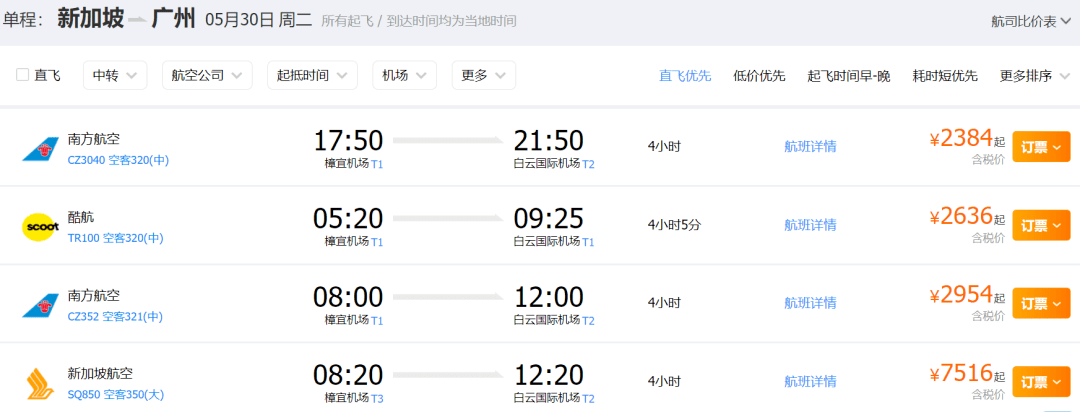The width and height of the screenshot is (1080, 412).
Task: Open flight details for SQ850
Action: (x=810, y=381)
